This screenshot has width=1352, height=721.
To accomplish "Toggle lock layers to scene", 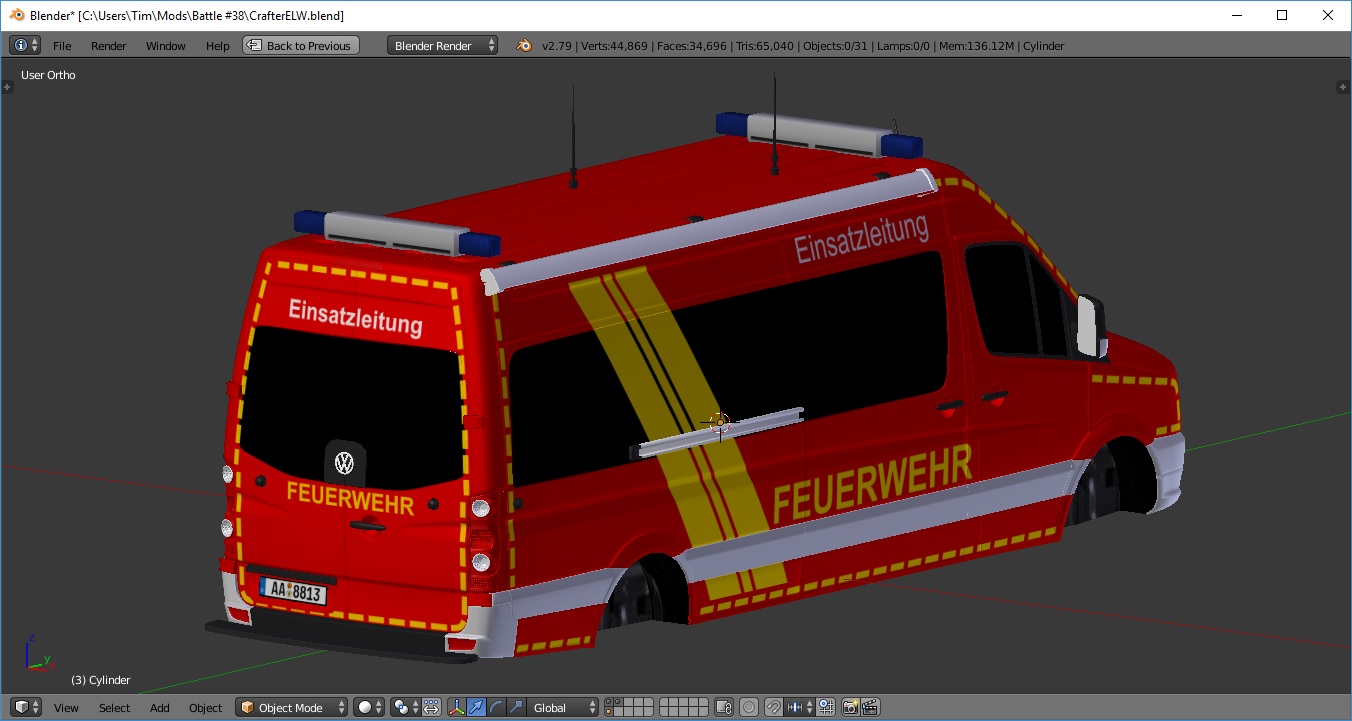I will (x=725, y=707).
